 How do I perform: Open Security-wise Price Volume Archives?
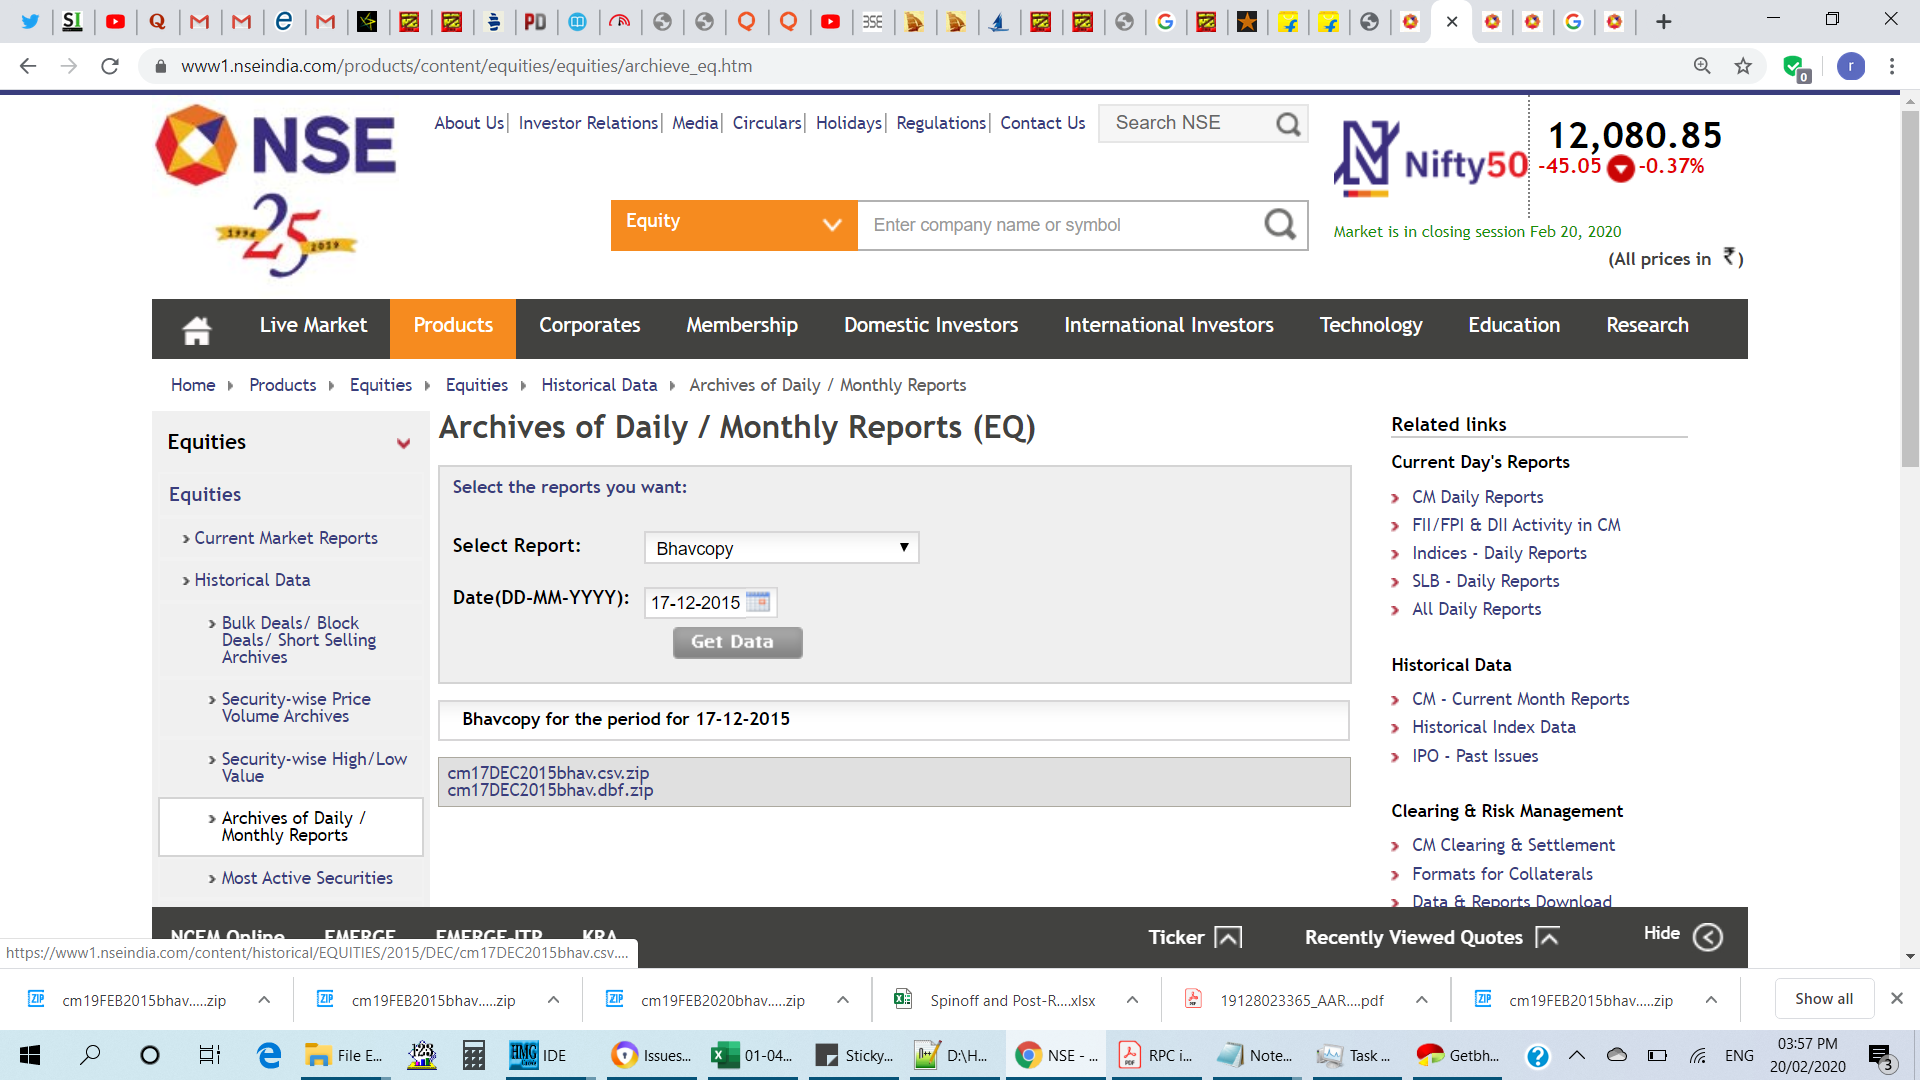pos(296,707)
